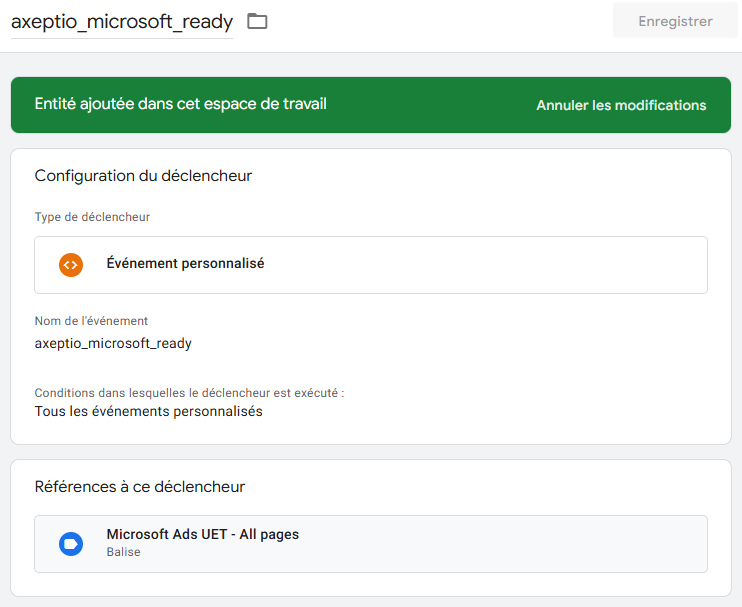
Task: Select the Type de déclencheur label
Action: coord(92,217)
